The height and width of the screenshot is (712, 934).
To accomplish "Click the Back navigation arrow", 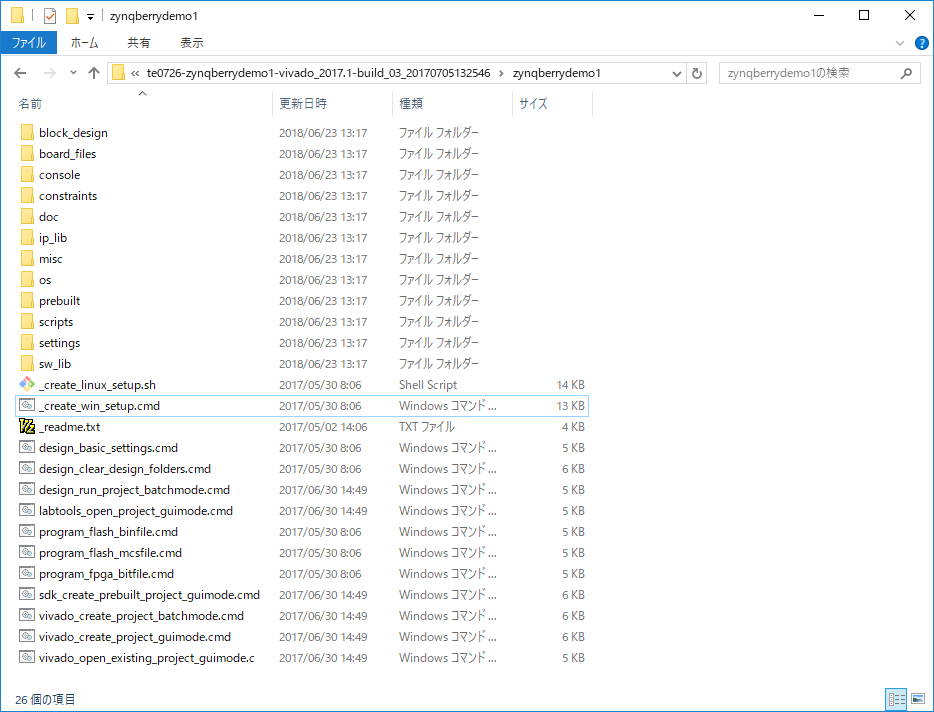I will point(20,73).
